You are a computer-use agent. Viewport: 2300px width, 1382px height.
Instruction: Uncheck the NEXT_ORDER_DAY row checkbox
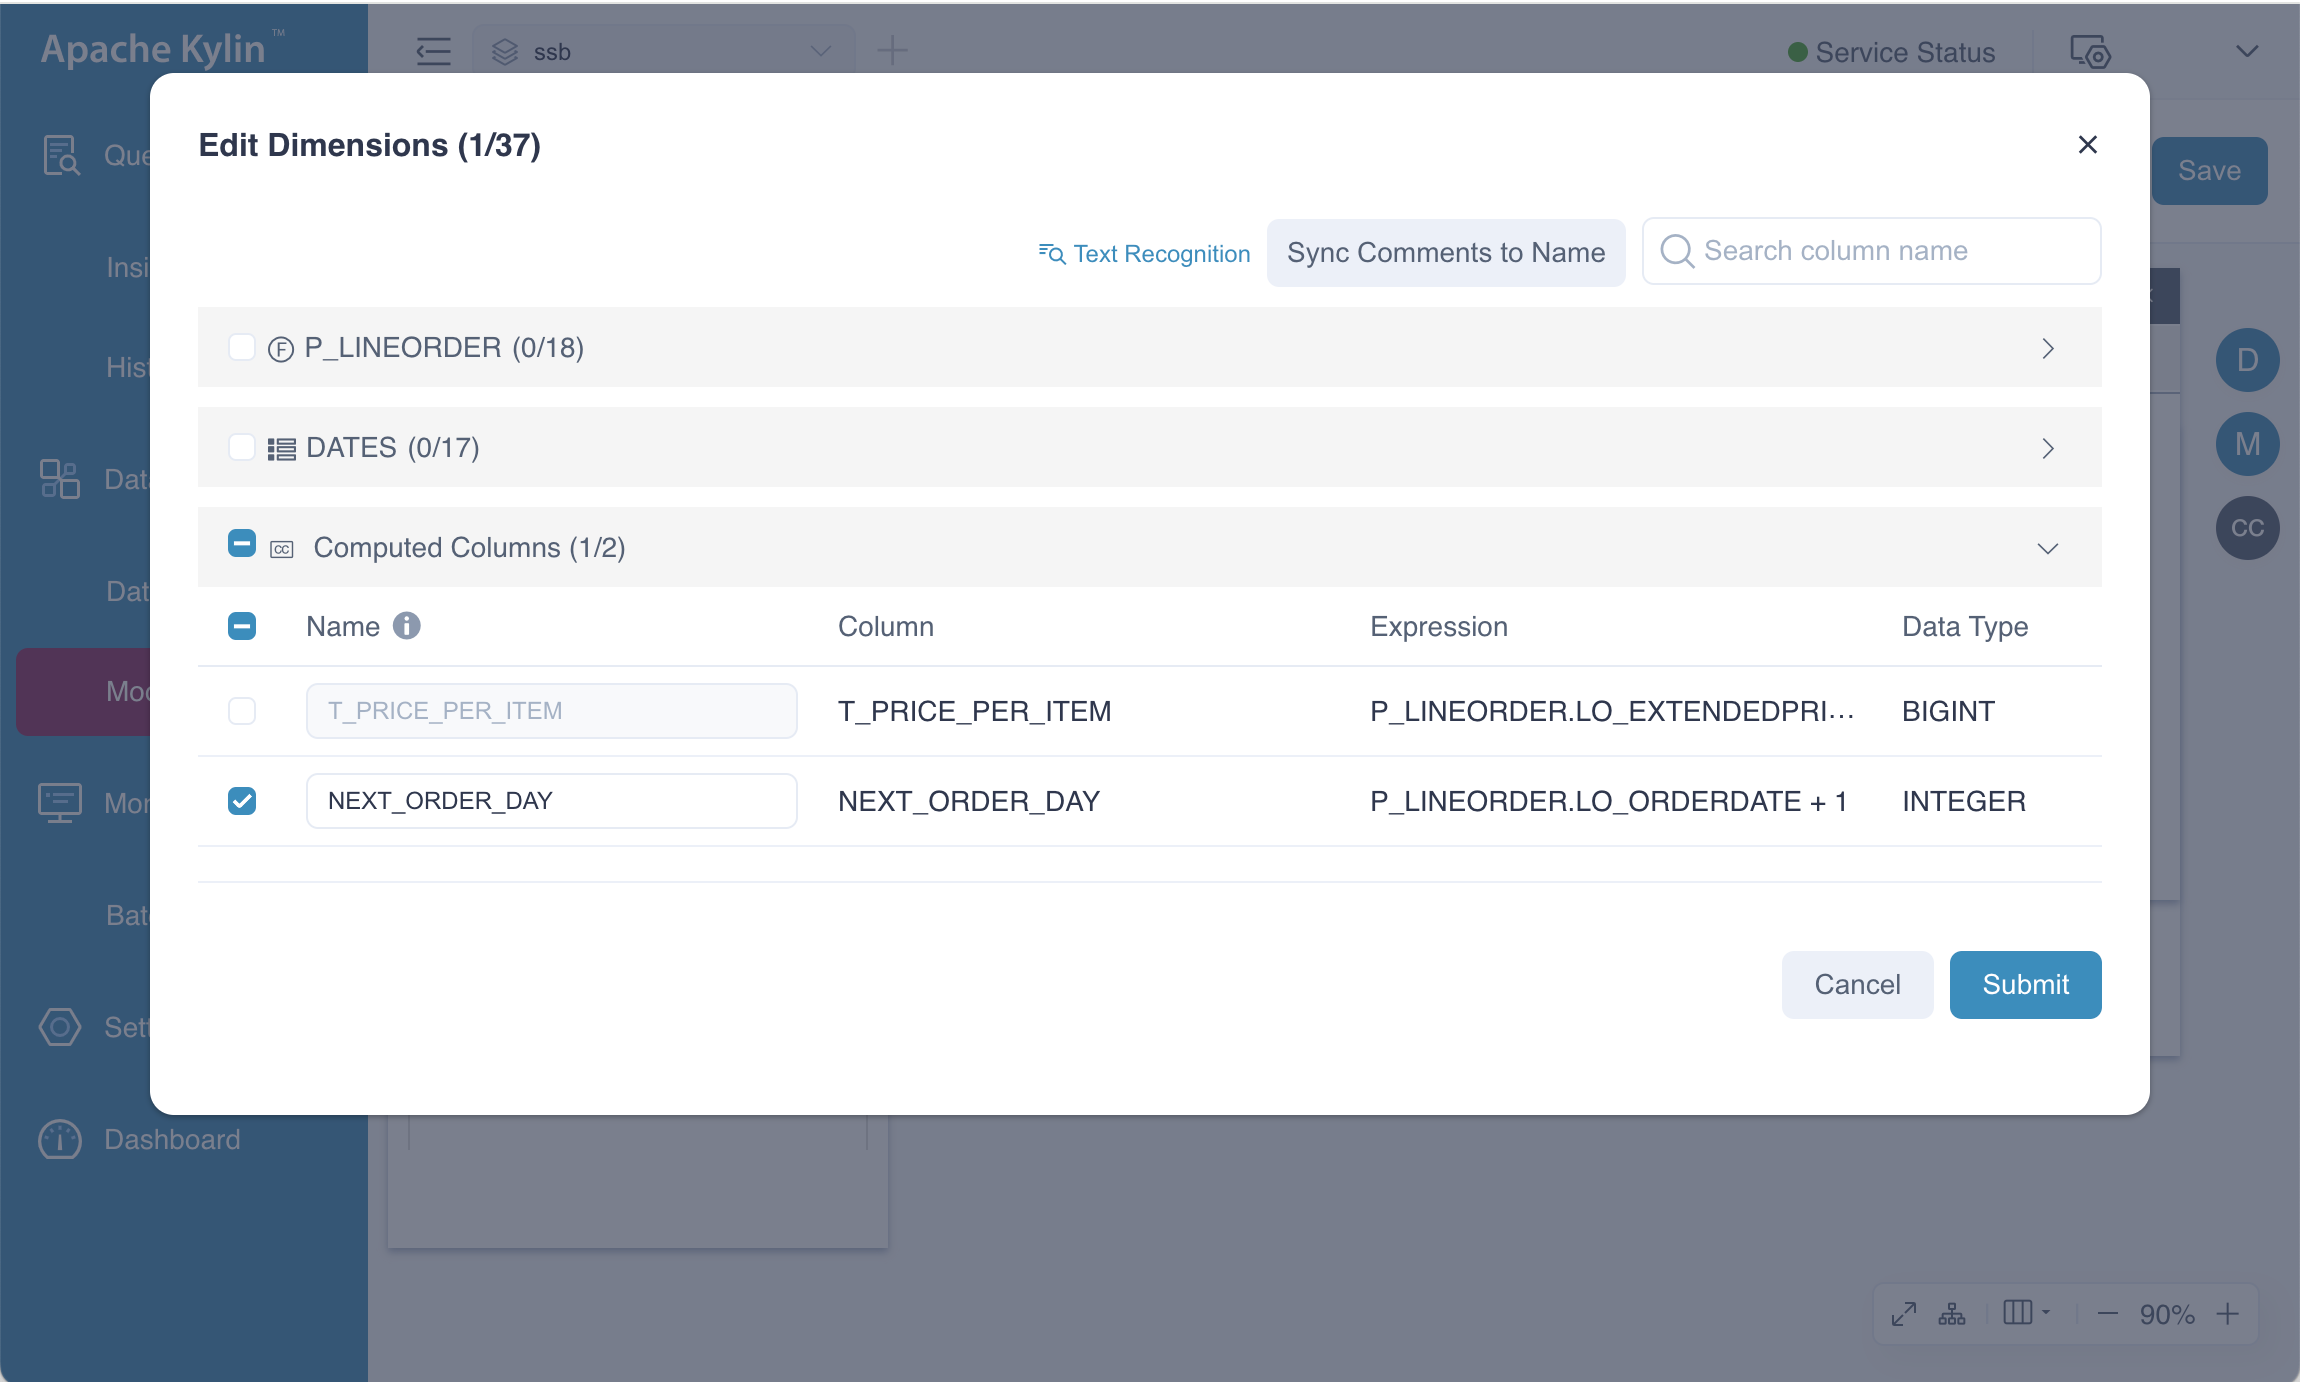(x=242, y=801)
